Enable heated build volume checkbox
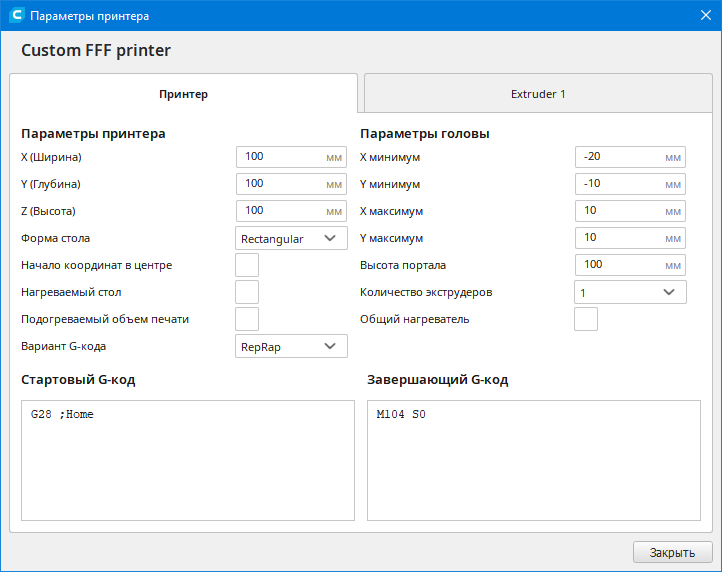 coord(247,319)
